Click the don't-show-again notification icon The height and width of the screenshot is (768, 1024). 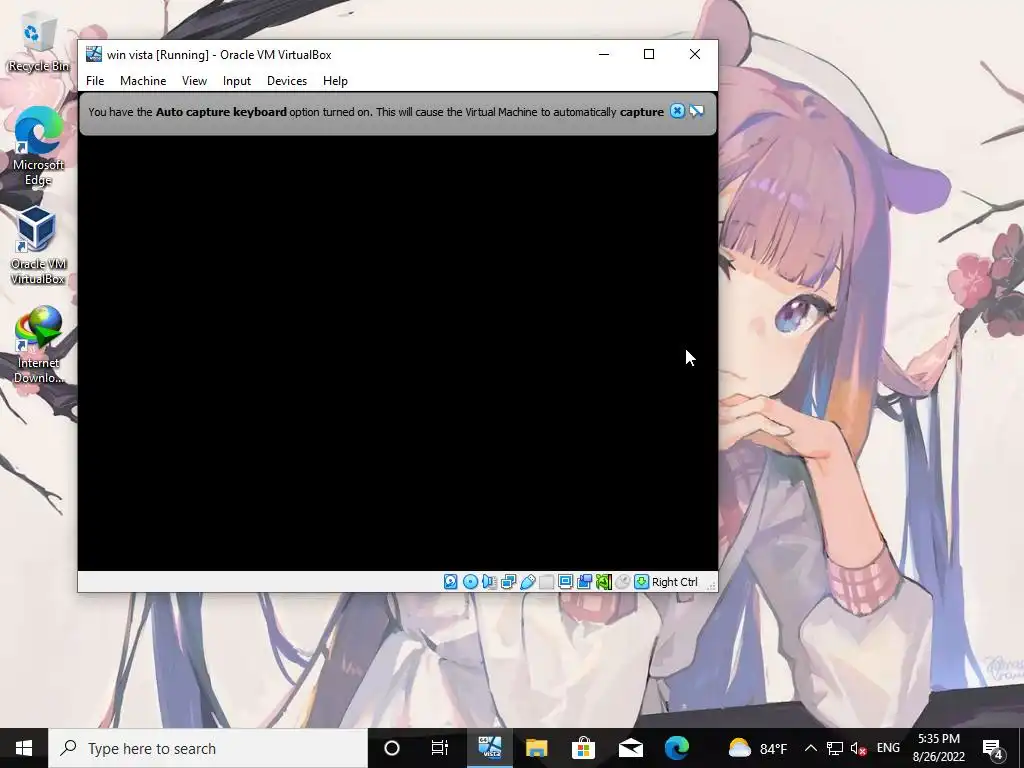(x=697, y=111)
